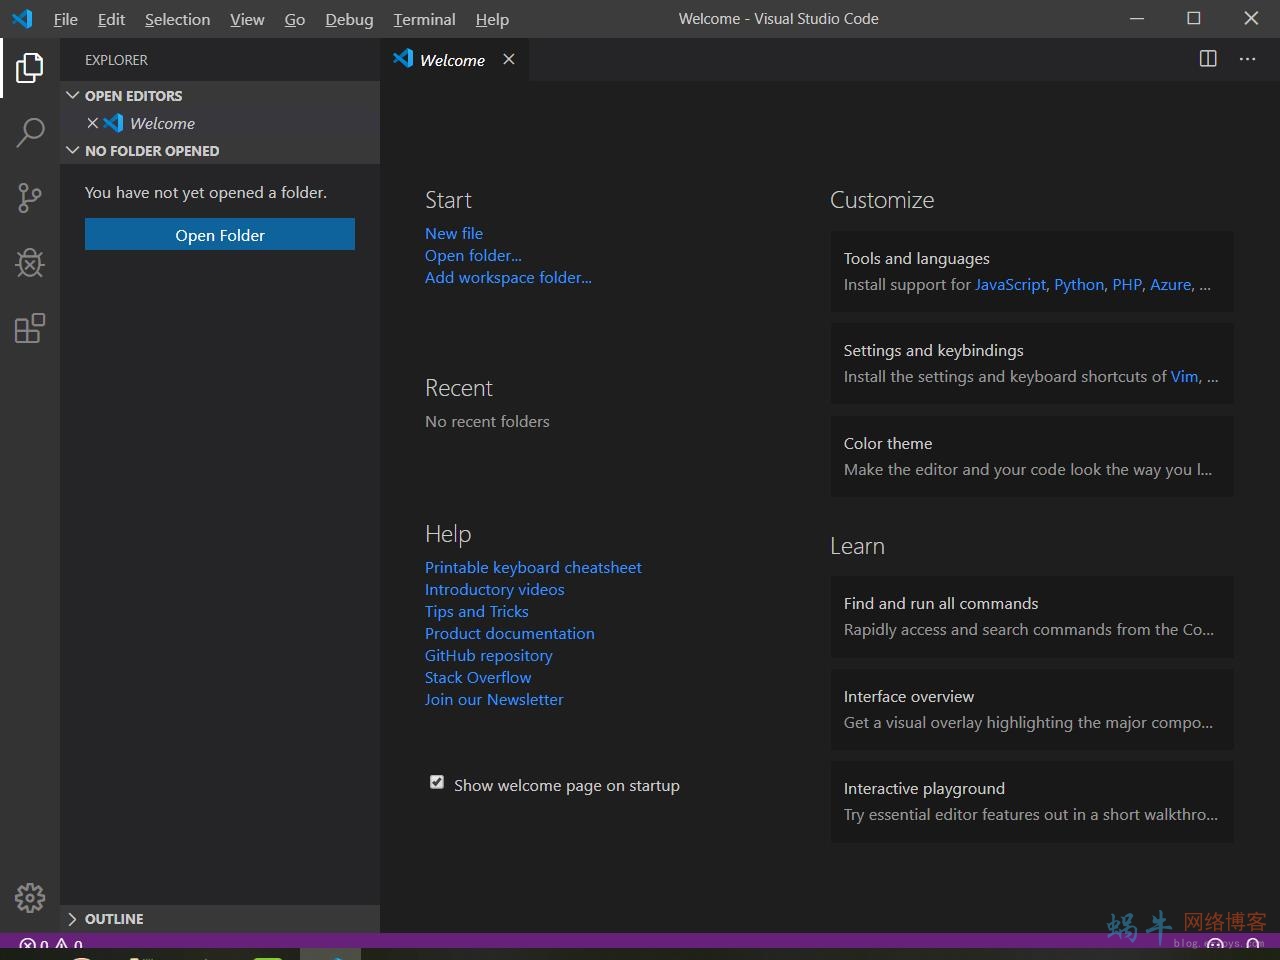Click the New file link
The height and width of the screenshot is (960, 1280).
[454, 233]
